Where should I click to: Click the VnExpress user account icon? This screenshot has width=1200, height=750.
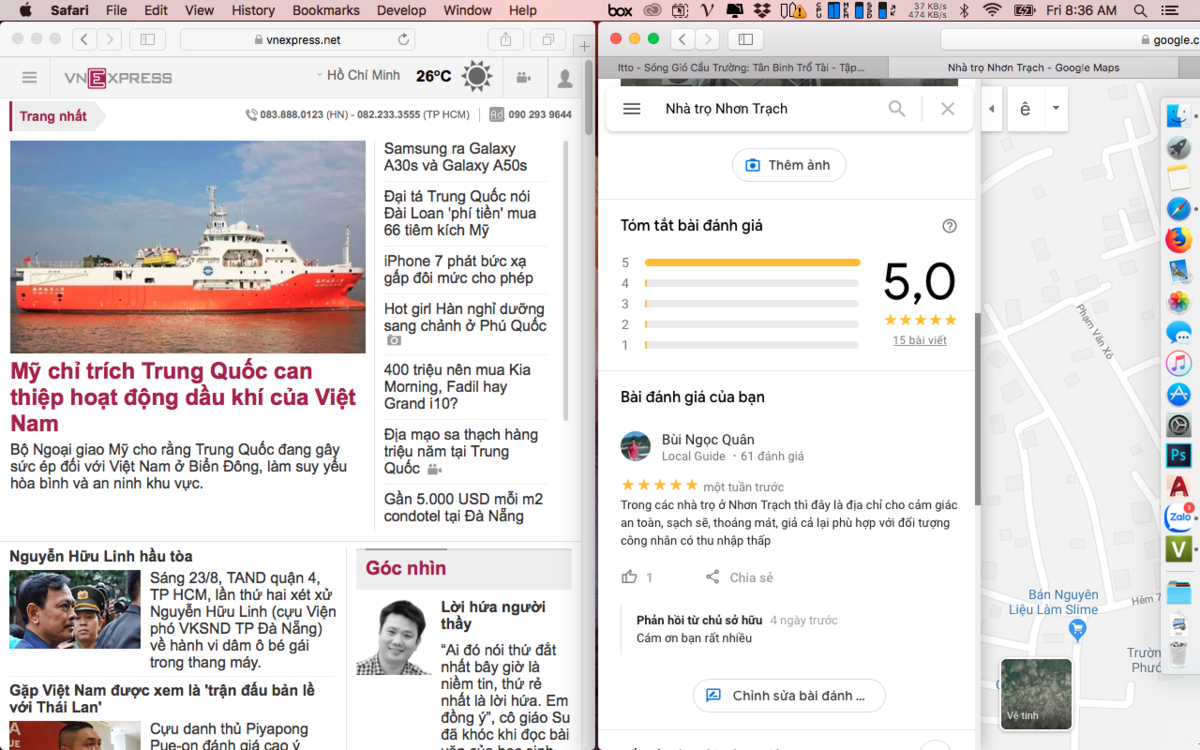point(565,78)
